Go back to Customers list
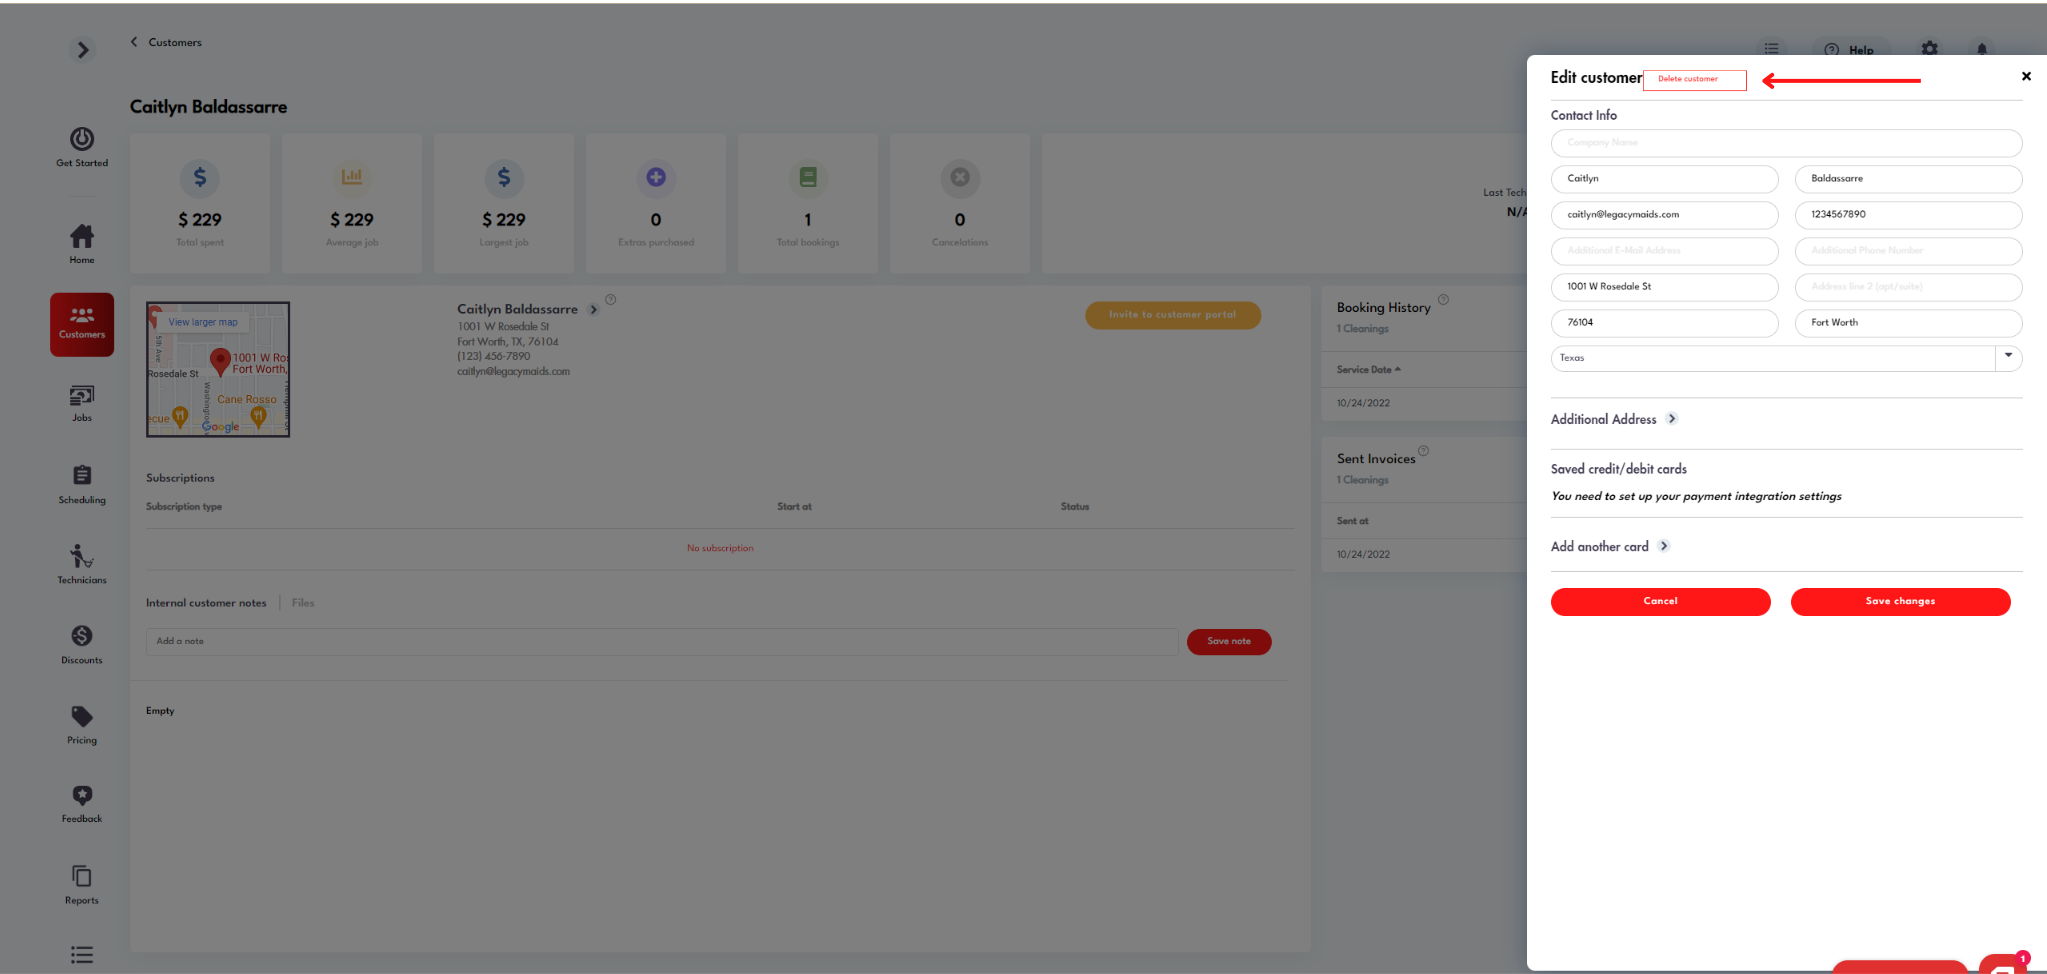Image resolution: width=2047 pixels, height=974 pixels. (x=166, y=42)
